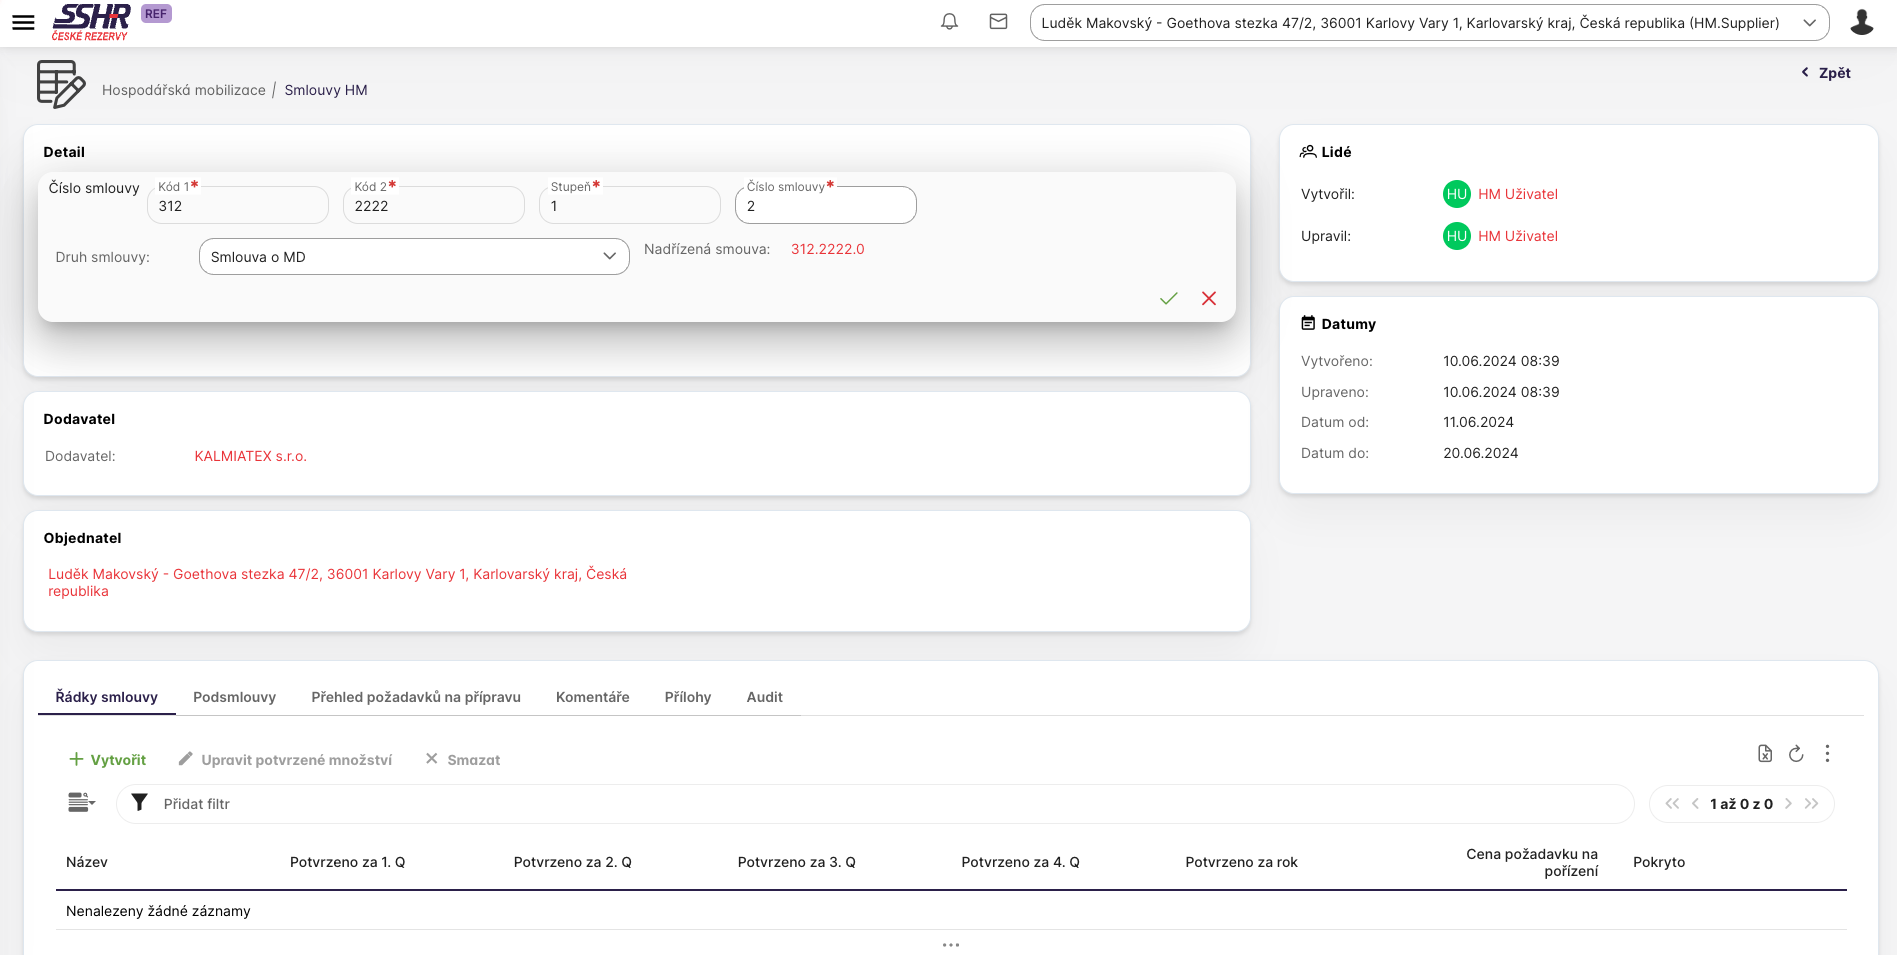
Task: Open user profile avatar menu
Action: click(x=1861, y=22)
